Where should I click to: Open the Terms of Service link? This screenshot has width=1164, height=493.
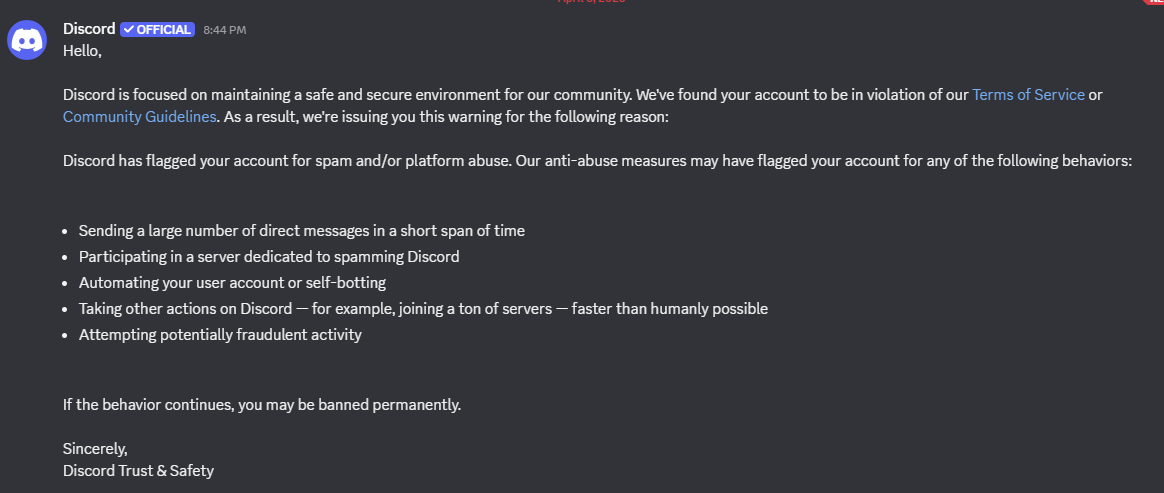click(1027, 95)
